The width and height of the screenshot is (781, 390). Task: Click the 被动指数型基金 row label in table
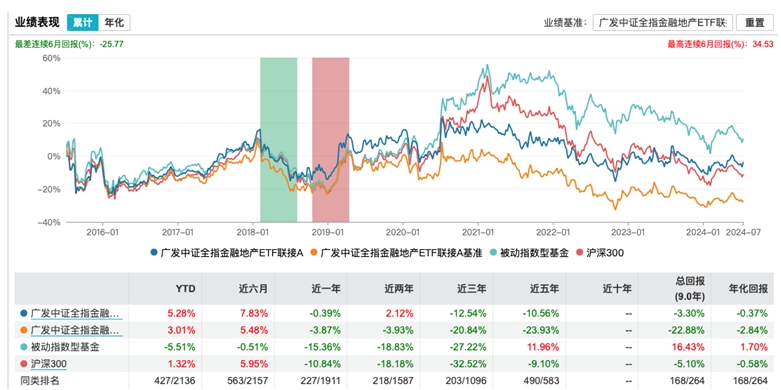(65, 347)
